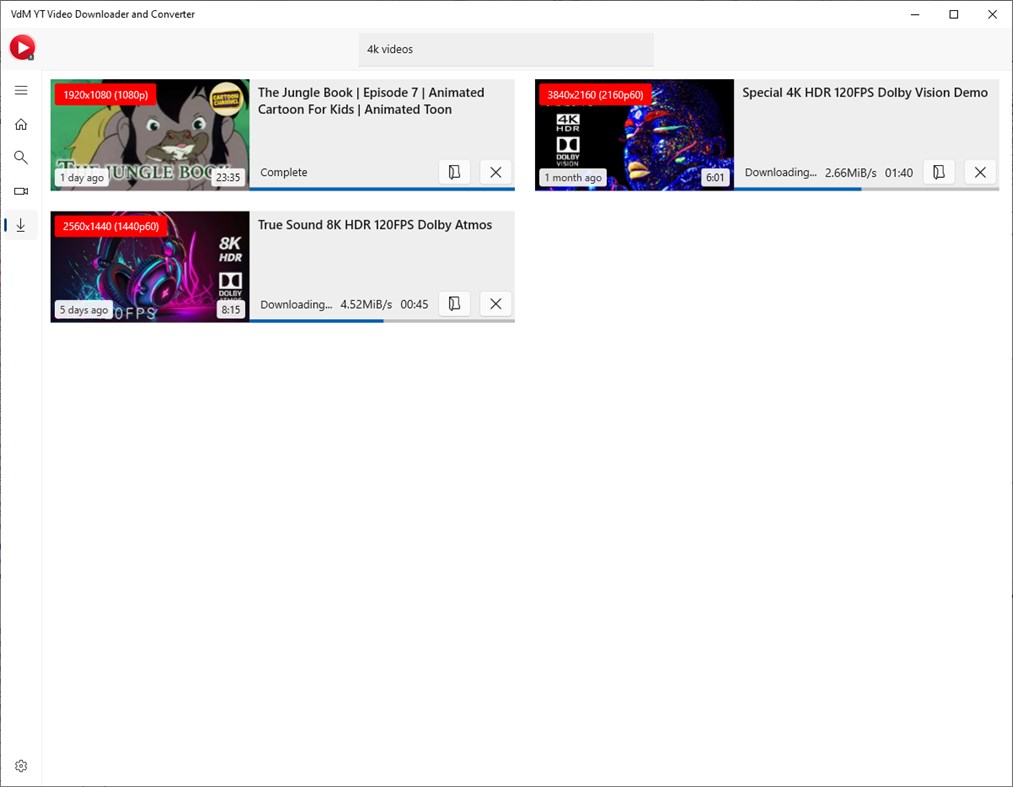Open the hamburger menu in sidebar
1013x787 pixels.
pyautogui.click(x=21, y=90)
